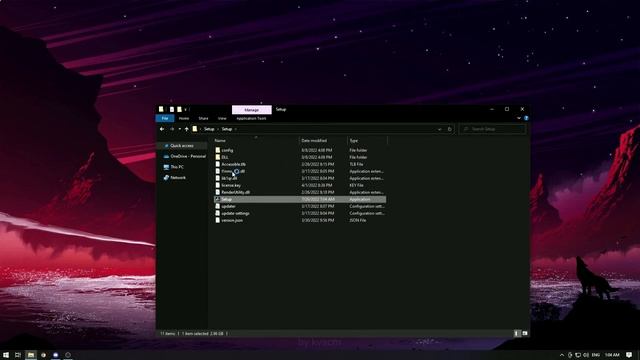Screen dimensions: 640x360
Task: Click status bar text '1 item selected'
Action: click(195, 333)
